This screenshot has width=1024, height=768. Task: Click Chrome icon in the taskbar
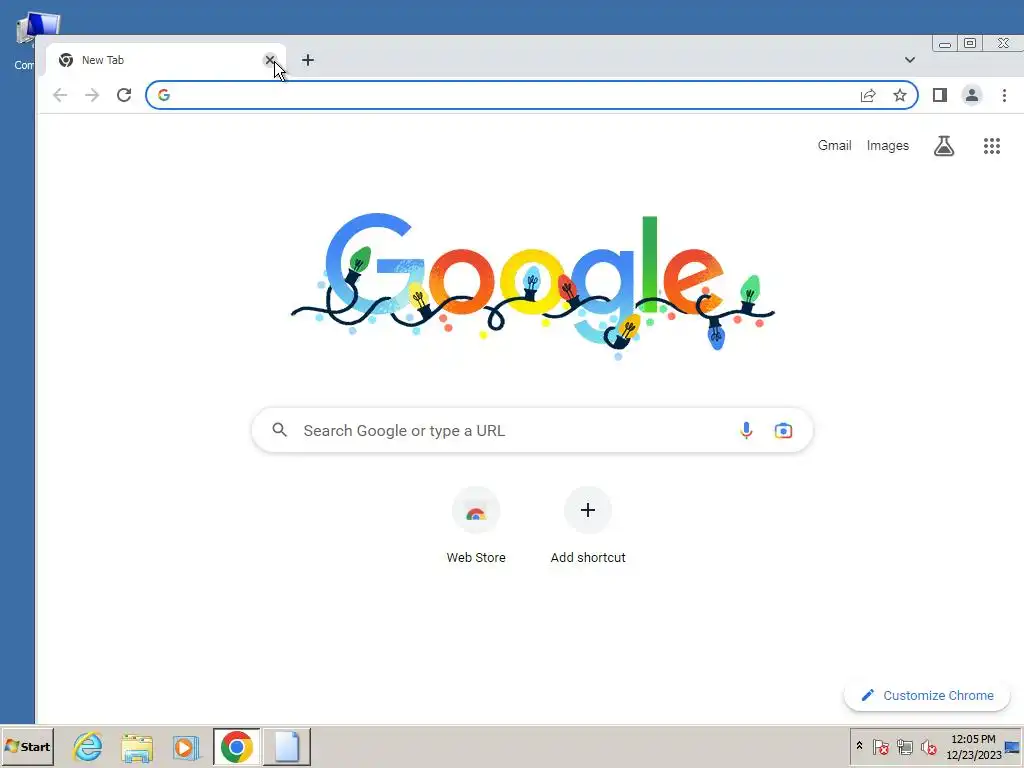coord(236,746)
